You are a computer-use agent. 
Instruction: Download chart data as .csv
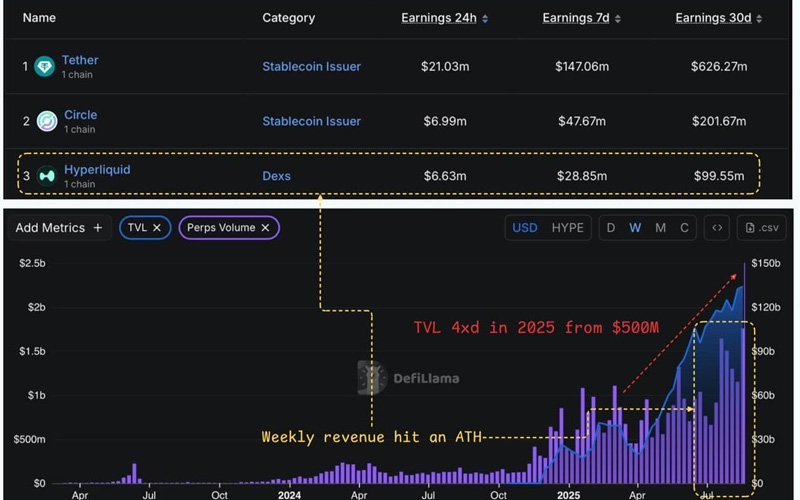762,228
